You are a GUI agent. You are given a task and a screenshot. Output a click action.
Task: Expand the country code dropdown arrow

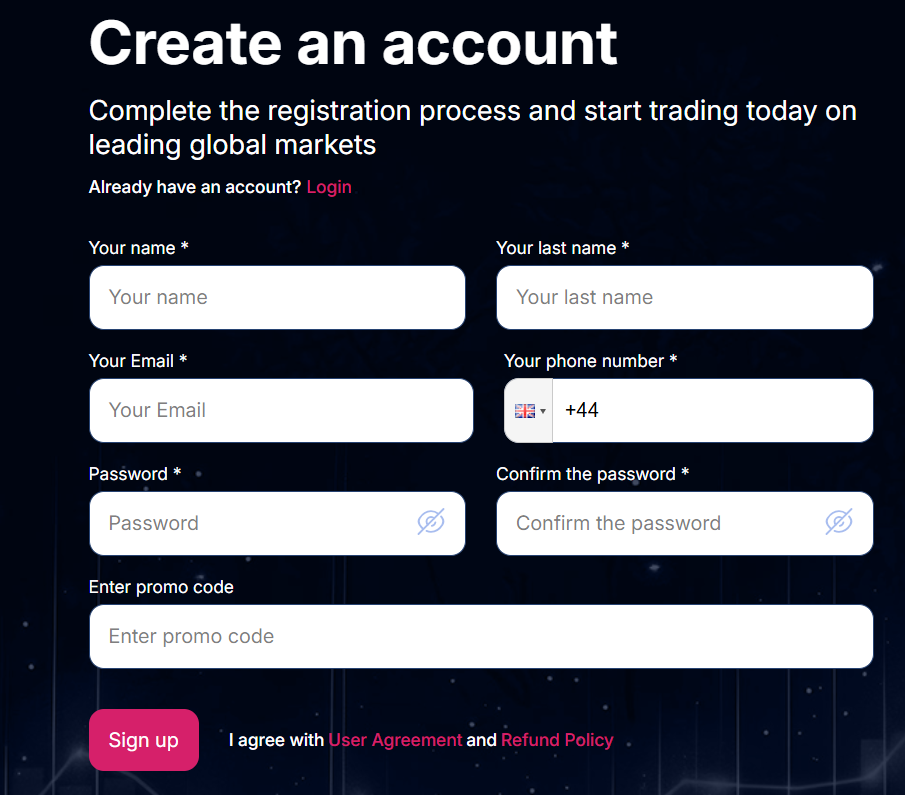click(543, 411)
